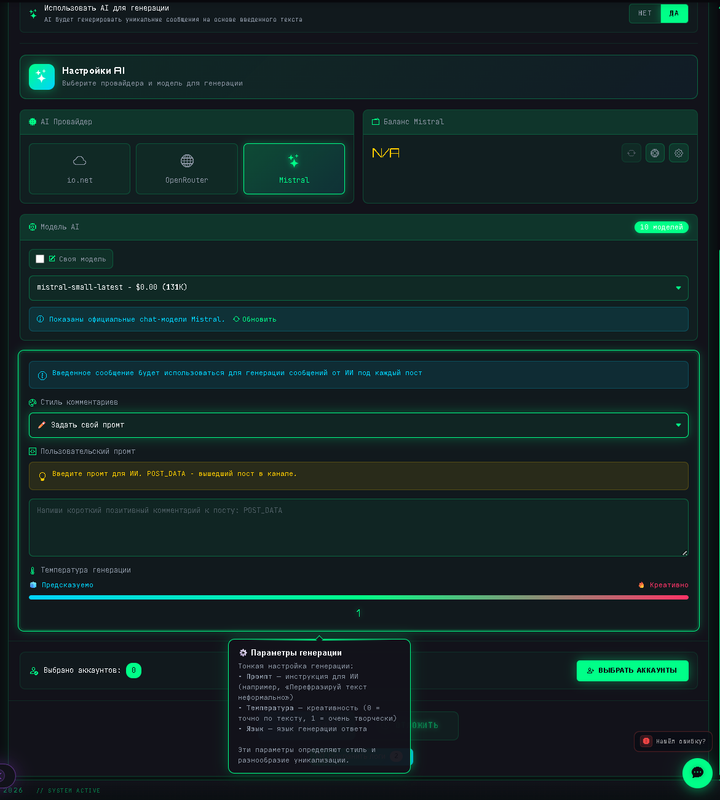Click the wallet icon beside Баланс Mistral

click(x=376, y=121)
